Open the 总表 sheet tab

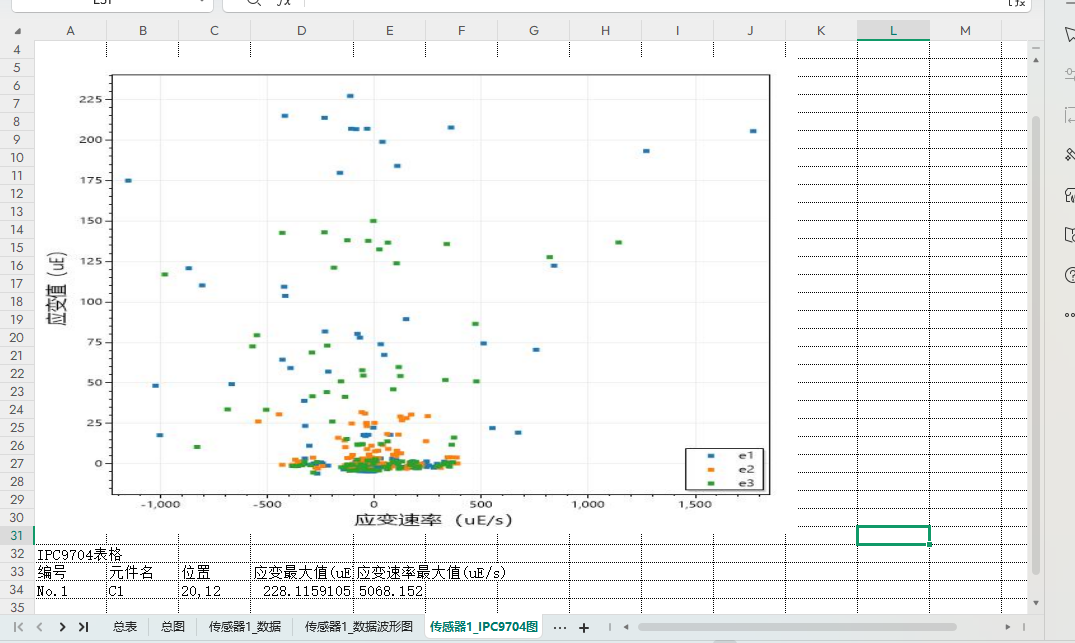coord(125,627)
